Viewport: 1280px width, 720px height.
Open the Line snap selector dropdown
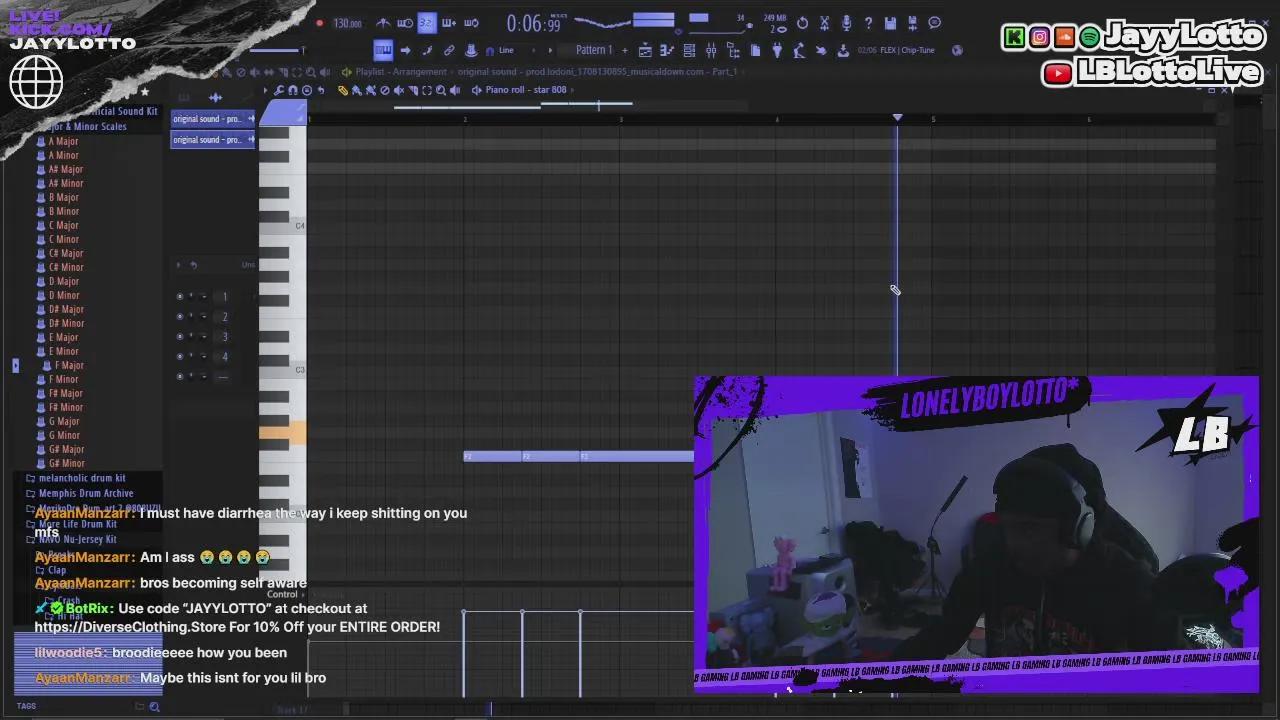pos(506,50)
